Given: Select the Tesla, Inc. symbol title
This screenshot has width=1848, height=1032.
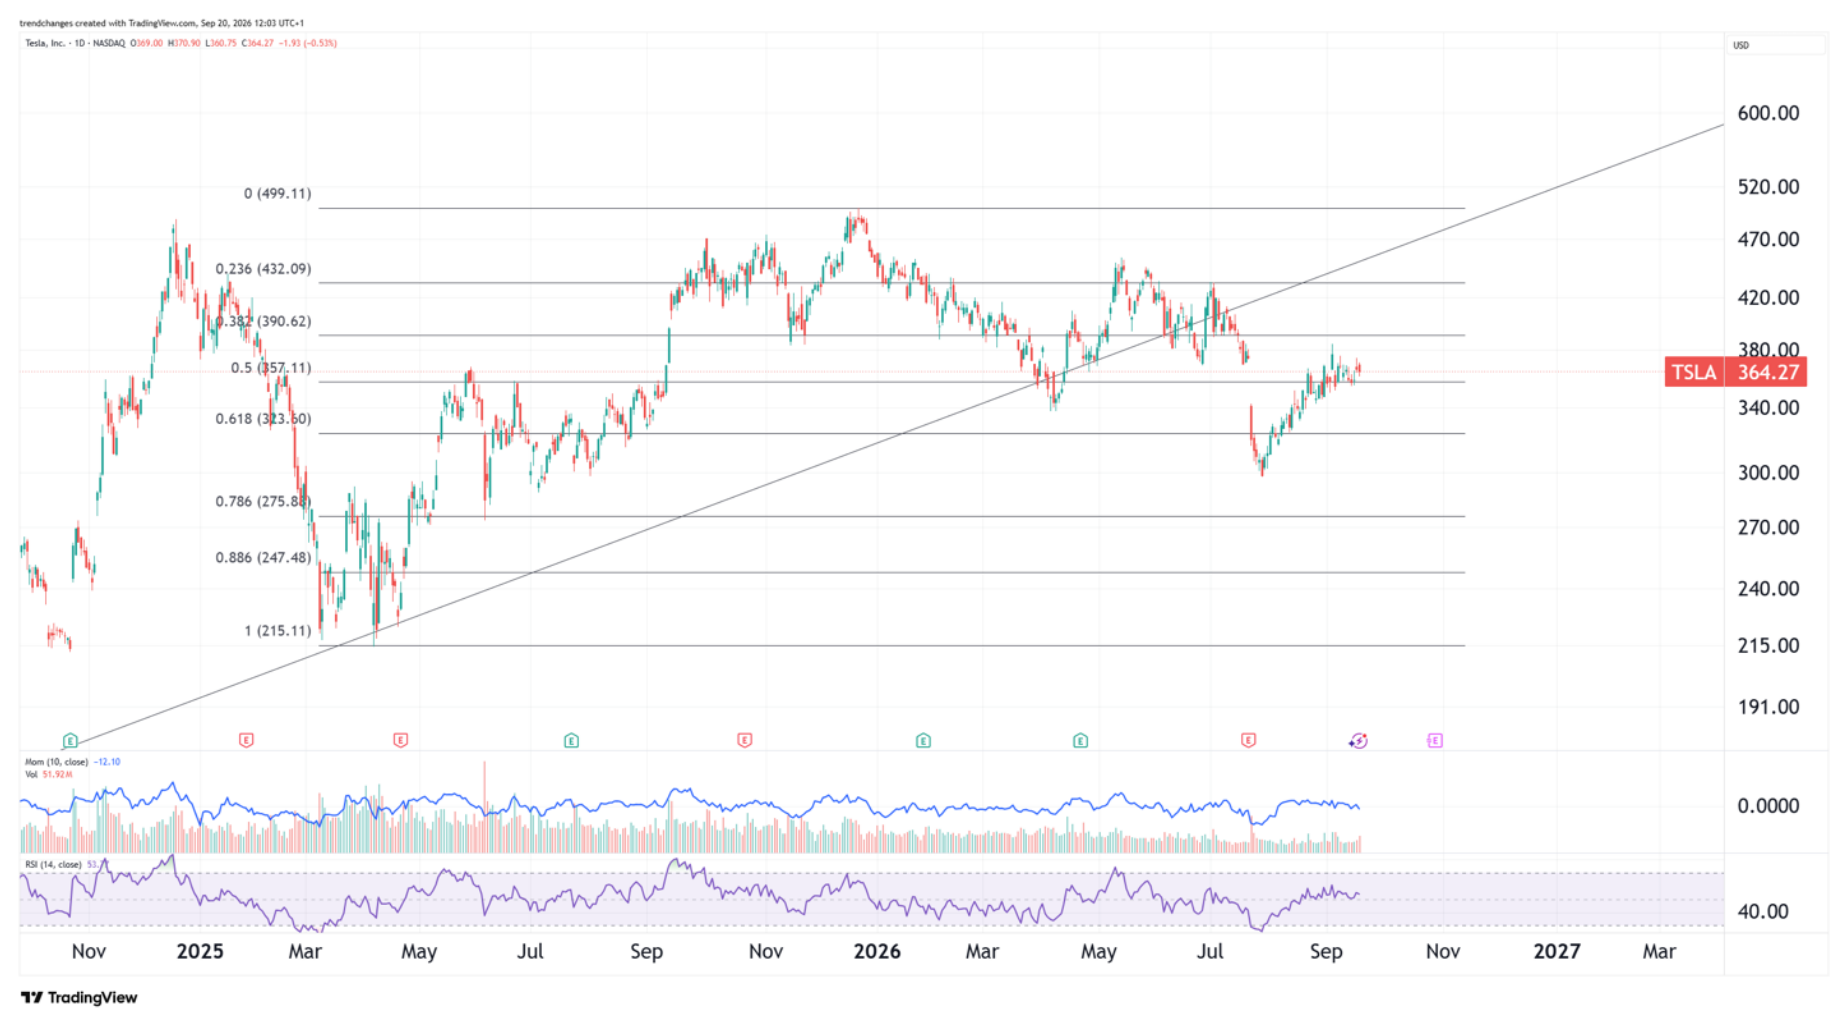Looking at the screenshot, I should point(45,43).
